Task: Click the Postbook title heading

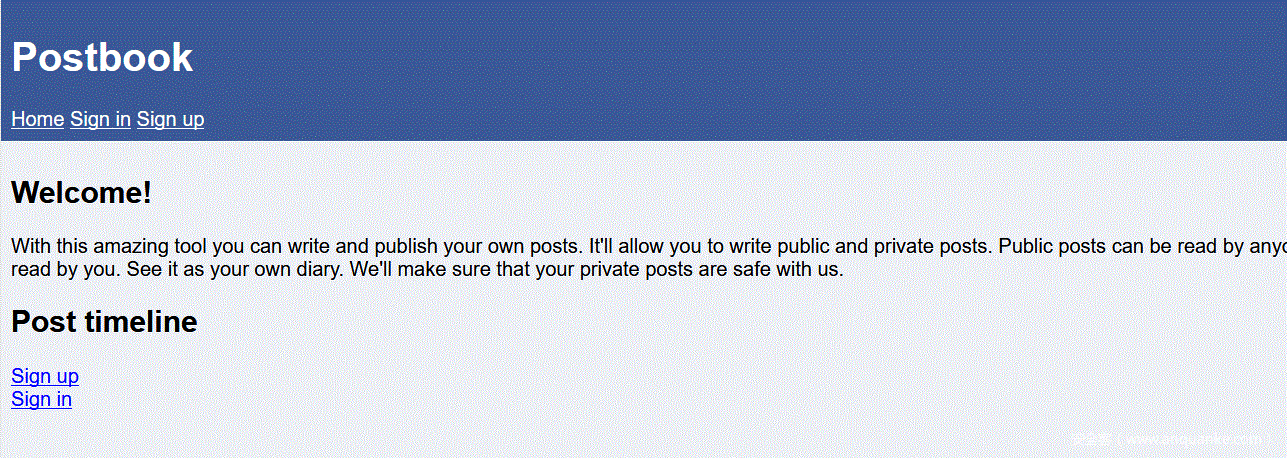Action: [x=102, y=57]
